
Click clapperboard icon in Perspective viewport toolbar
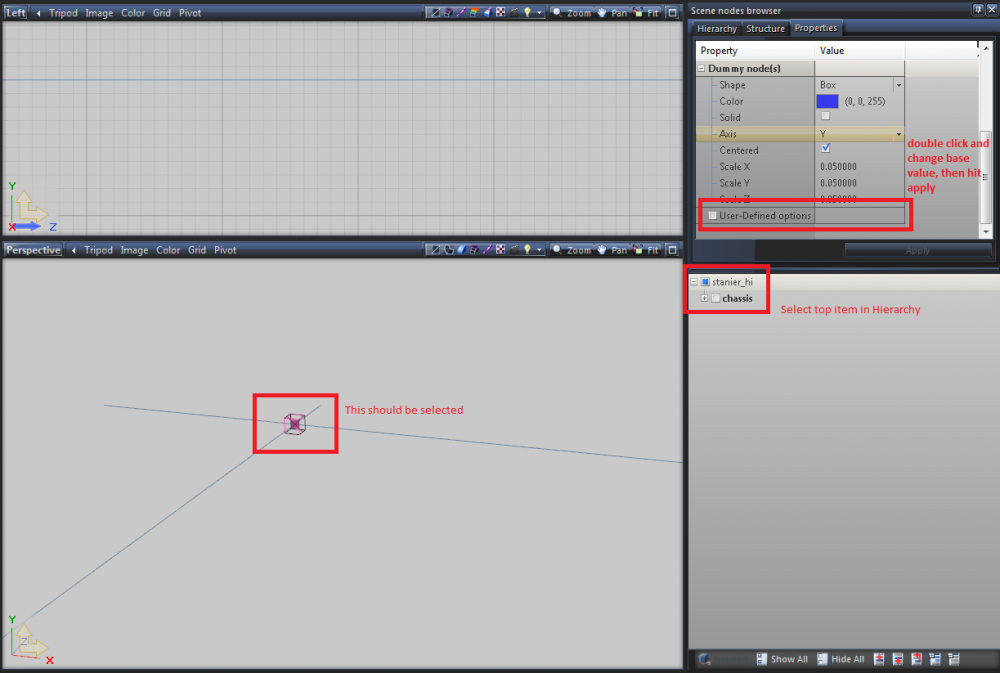(514, 250)
